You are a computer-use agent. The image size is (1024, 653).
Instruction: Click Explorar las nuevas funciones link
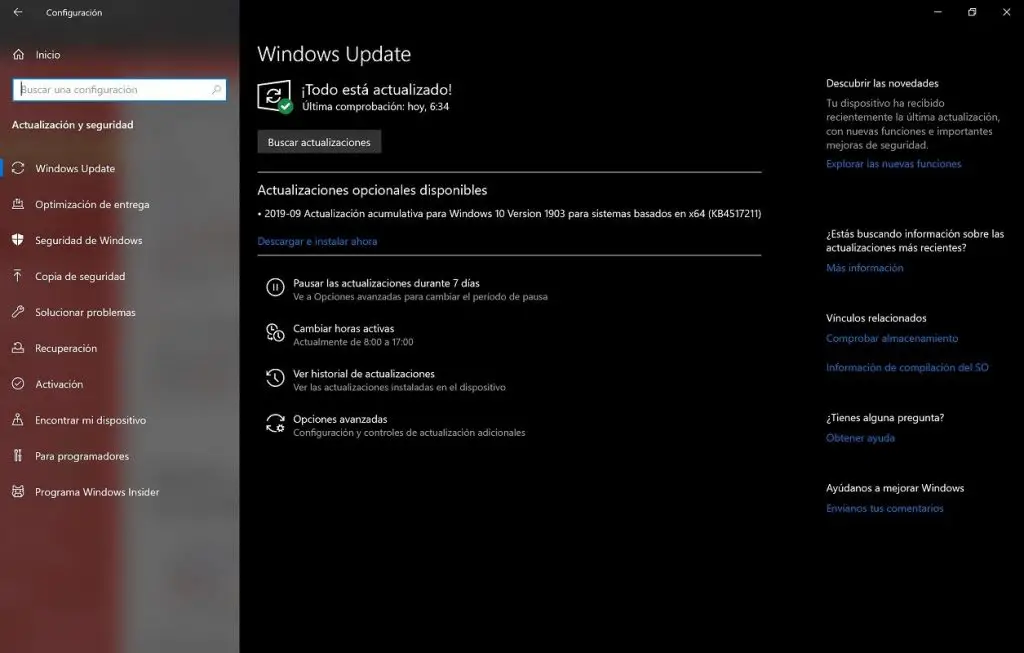[893, 163]
